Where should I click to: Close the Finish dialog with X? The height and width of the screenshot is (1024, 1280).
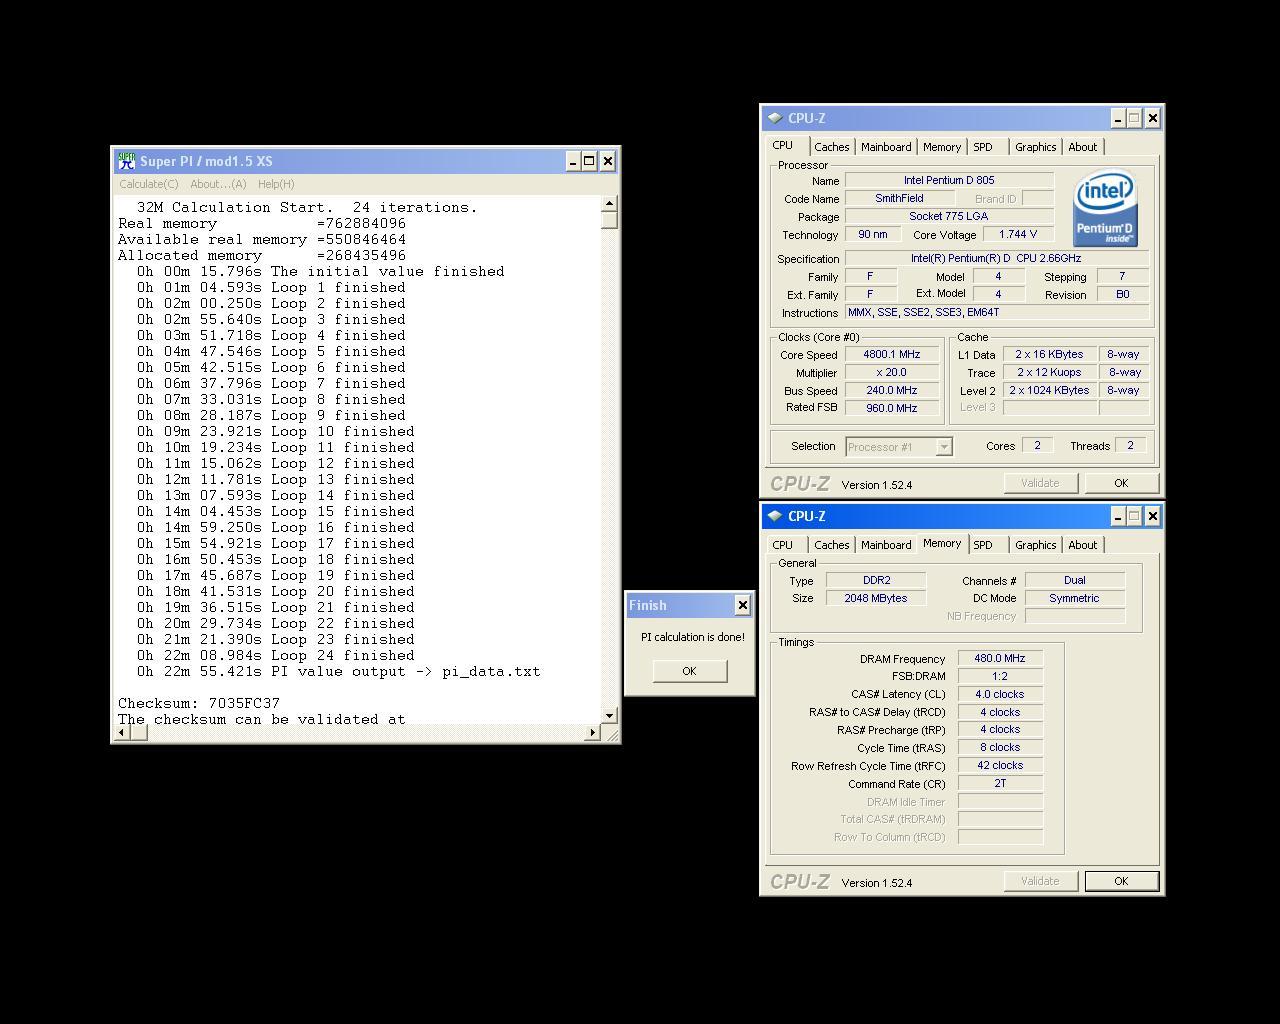coord(742,605)
